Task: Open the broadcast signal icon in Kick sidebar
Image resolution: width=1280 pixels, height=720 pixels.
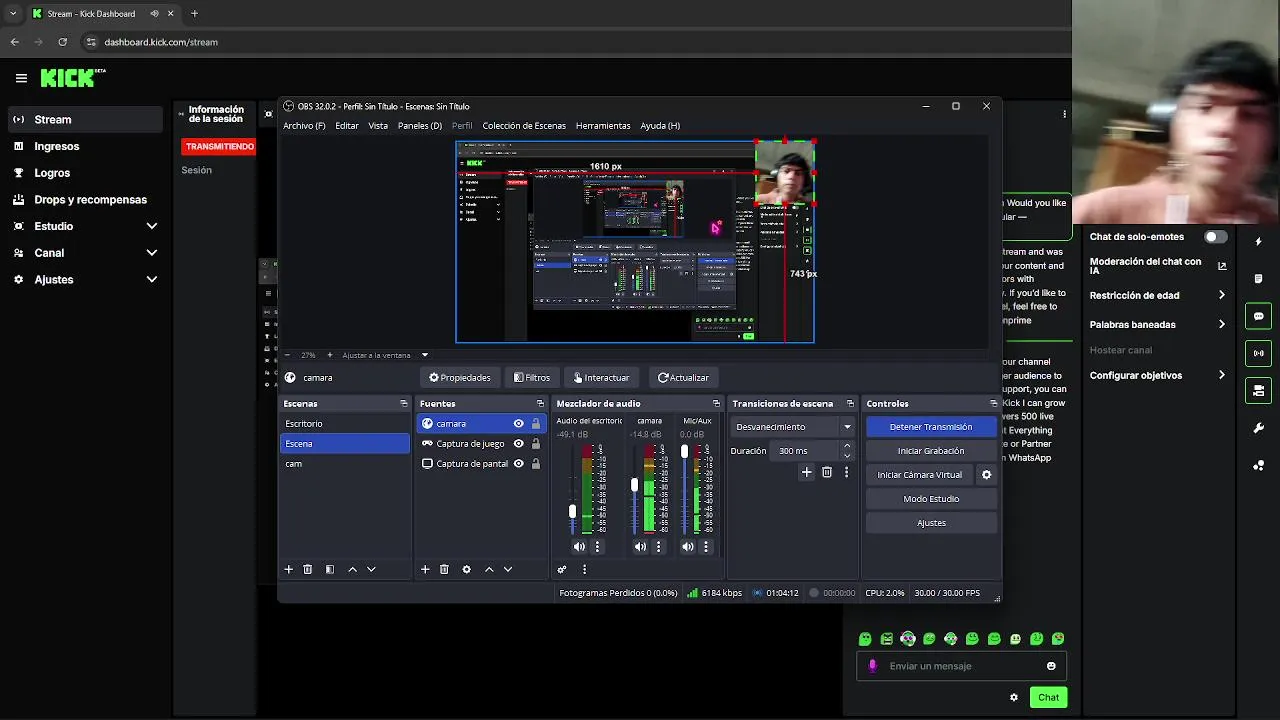Action: point(1258,353)
